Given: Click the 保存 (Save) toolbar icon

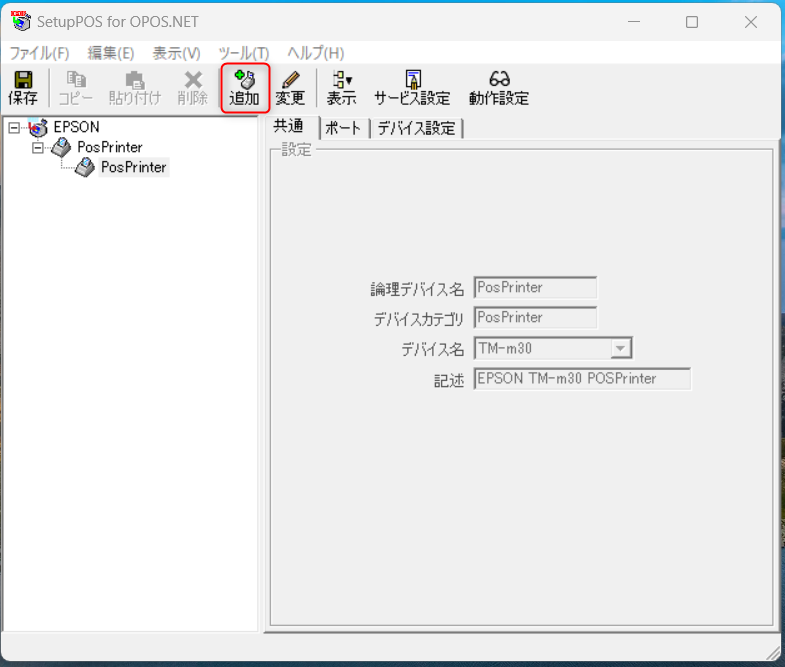Looking at the screenshot, I should [23, 87].
